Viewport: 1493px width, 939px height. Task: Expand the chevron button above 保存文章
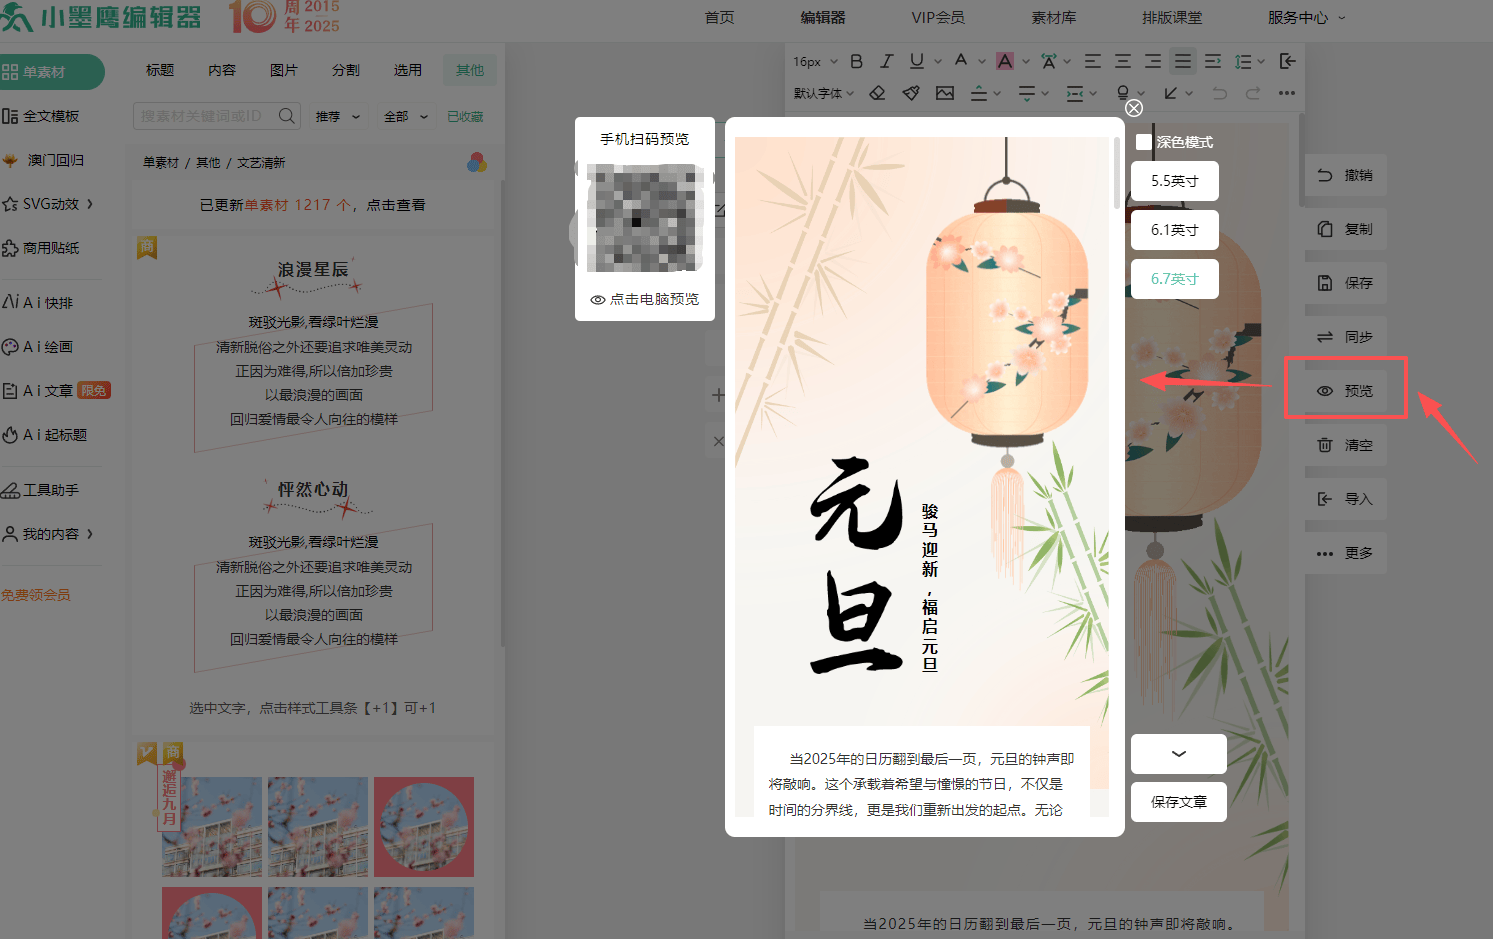[1179, 754]
